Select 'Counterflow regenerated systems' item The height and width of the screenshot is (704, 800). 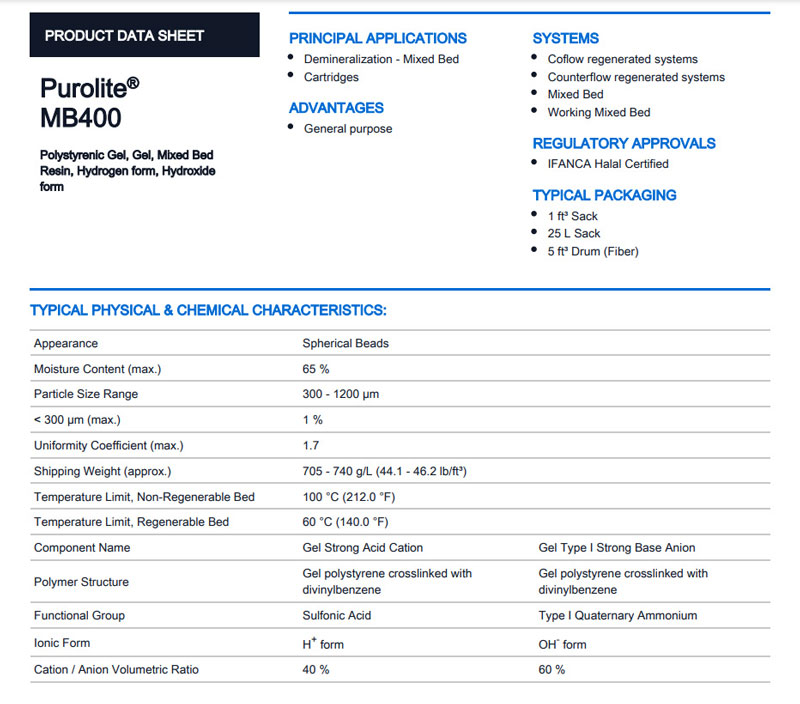pos(636,77)
